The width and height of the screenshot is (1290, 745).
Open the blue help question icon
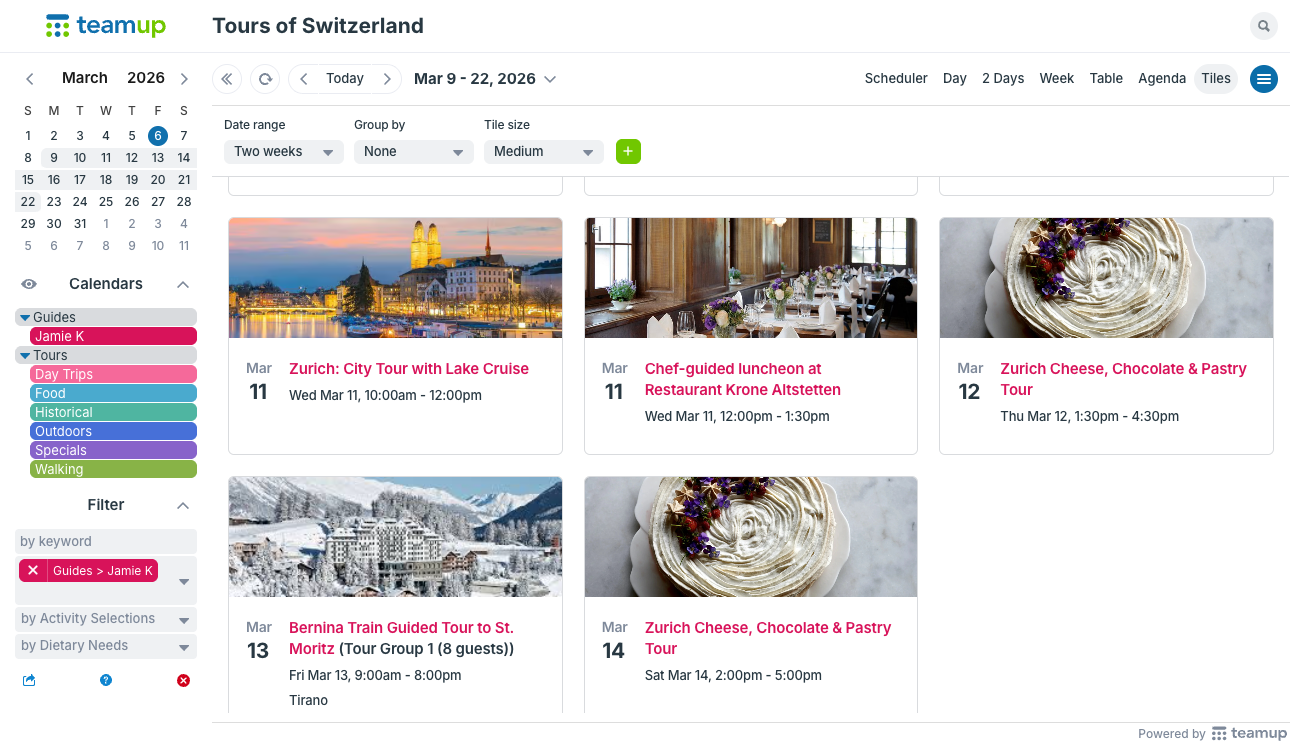[106, 681]
